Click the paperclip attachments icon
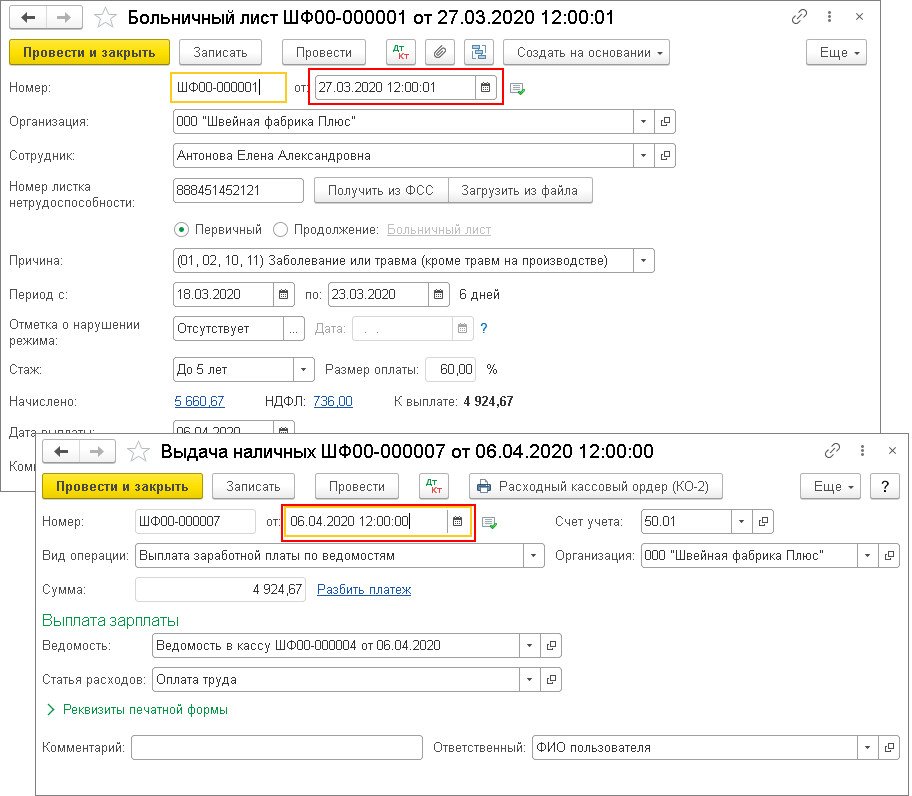 pos(441,53)
